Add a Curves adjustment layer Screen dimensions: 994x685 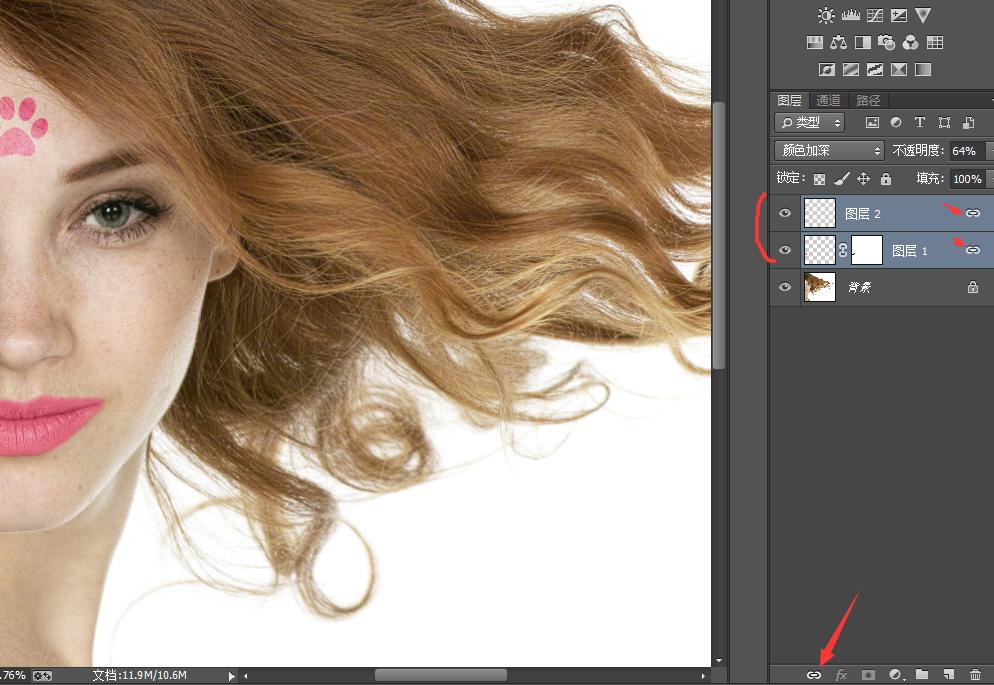pyautogui.click(x=875, y=15)
